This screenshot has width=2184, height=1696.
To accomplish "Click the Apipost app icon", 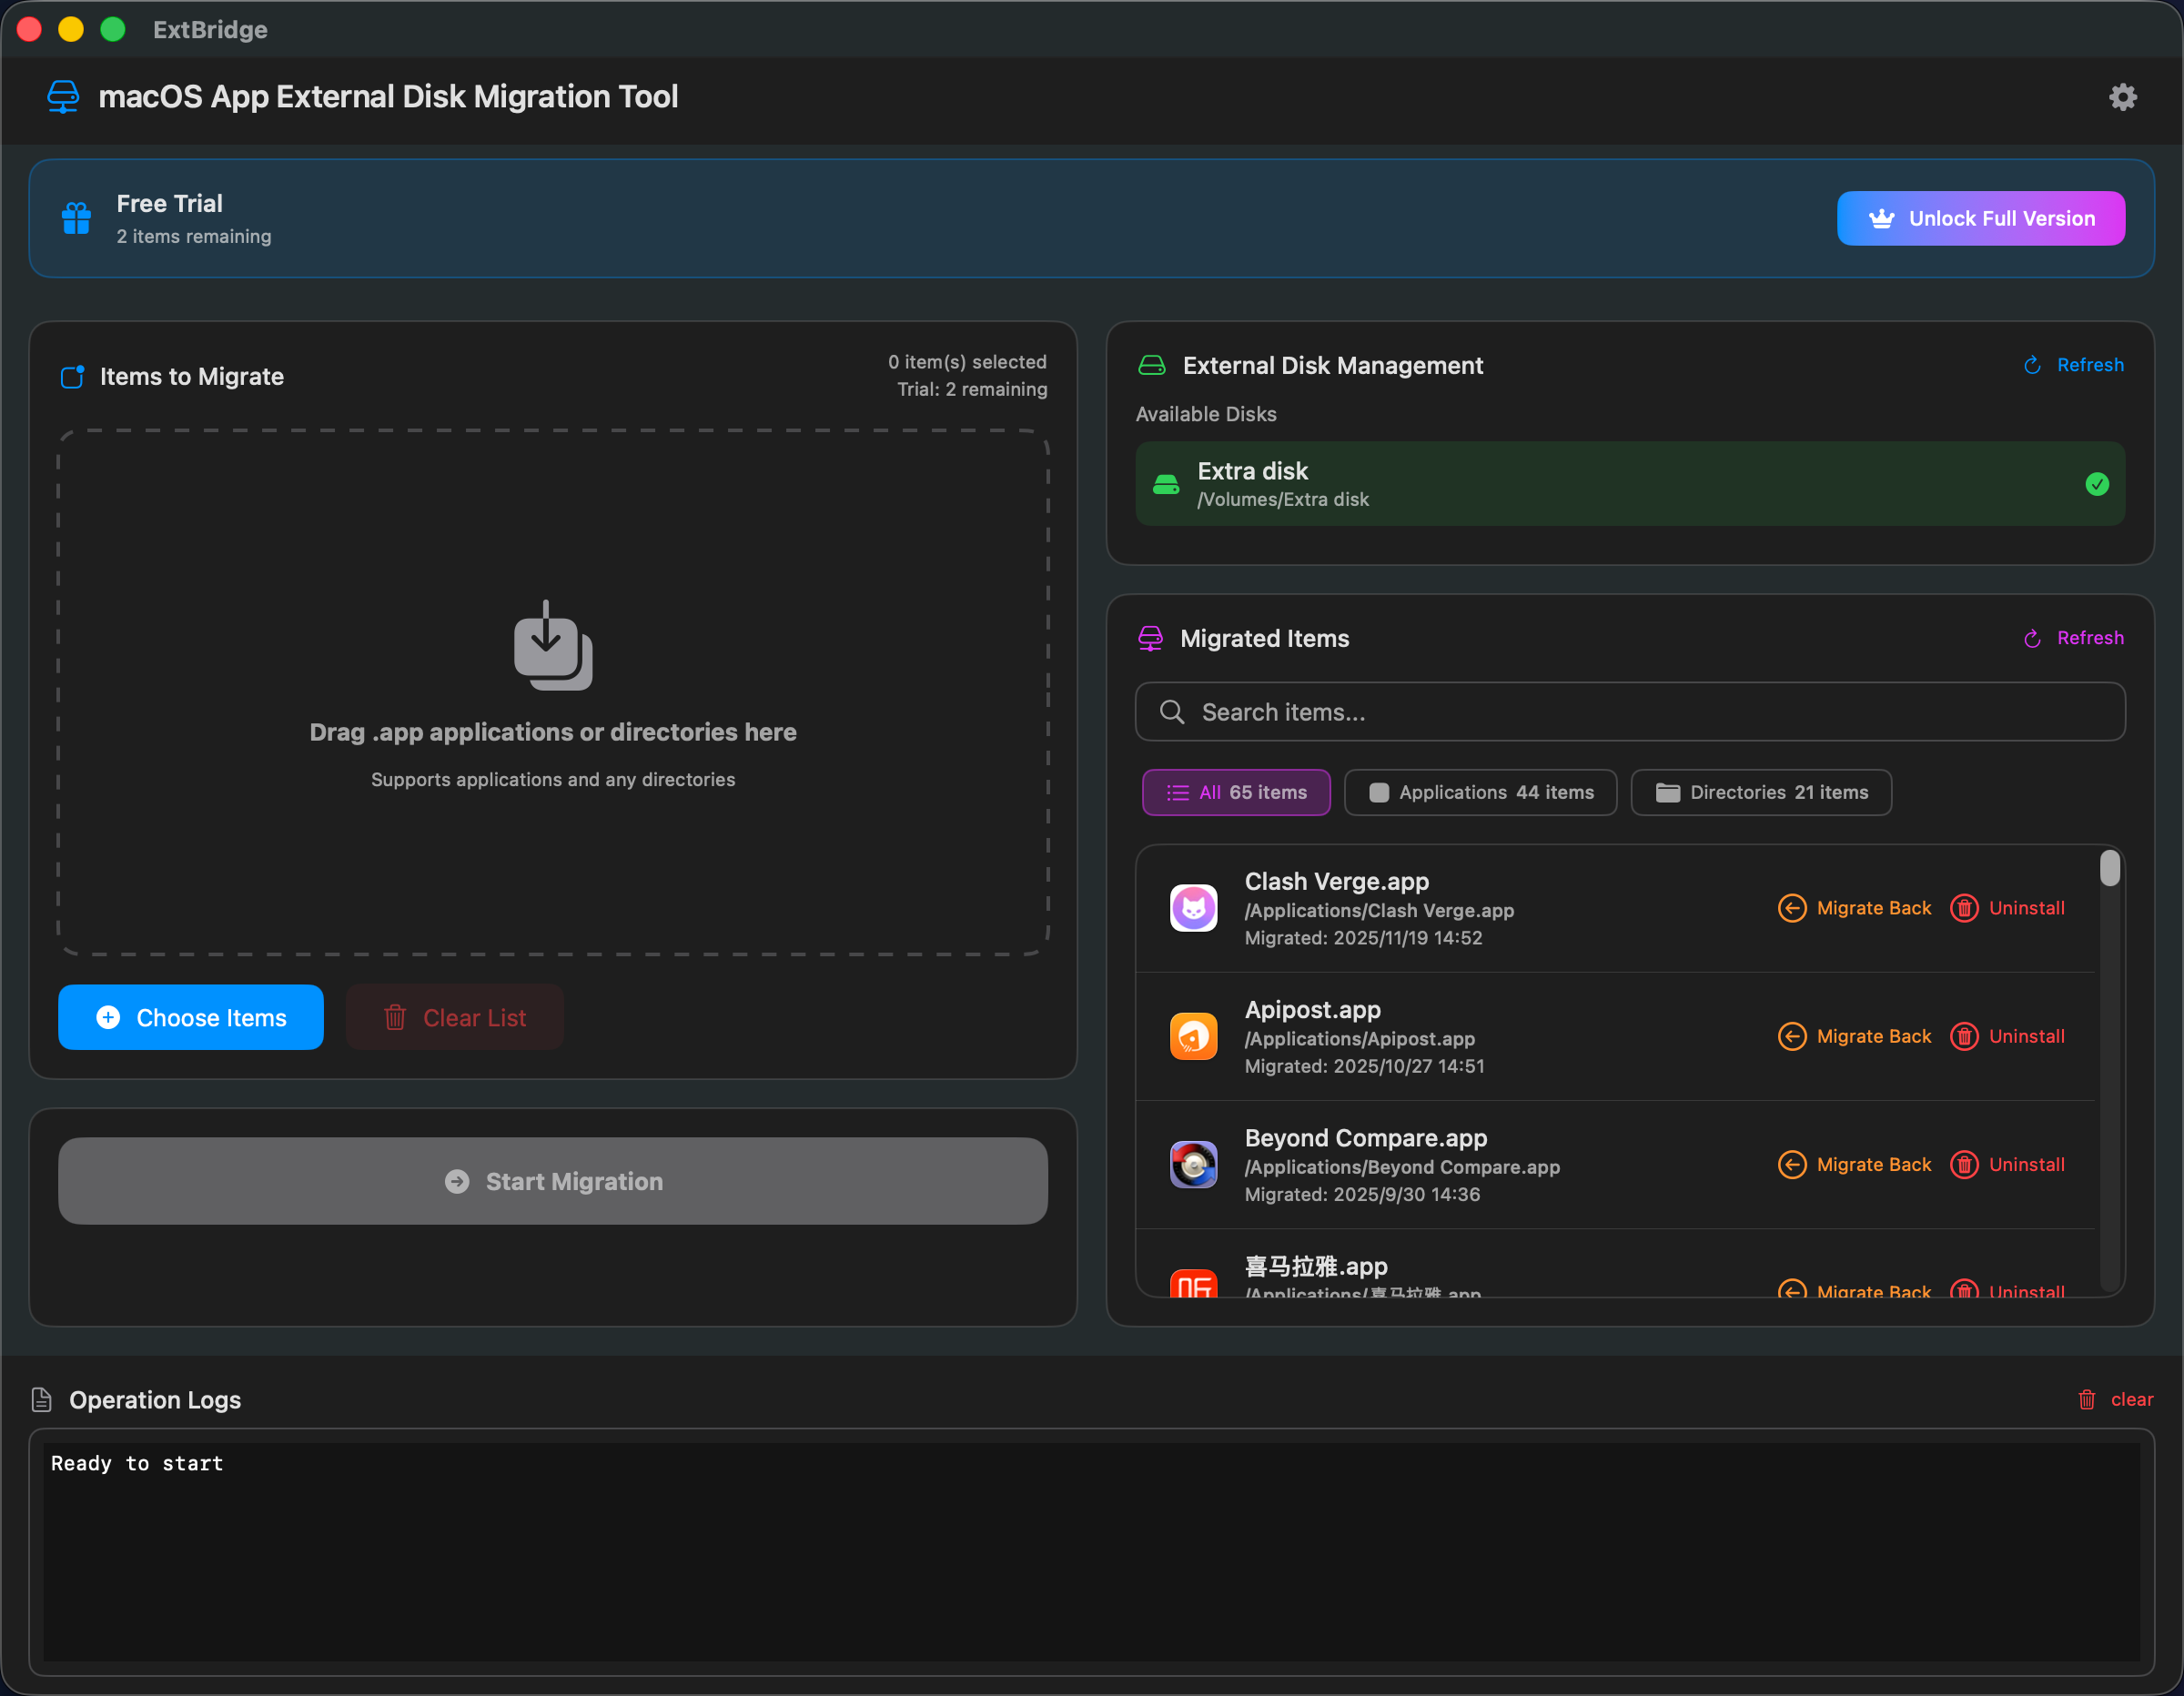I will [1193, 1036].
